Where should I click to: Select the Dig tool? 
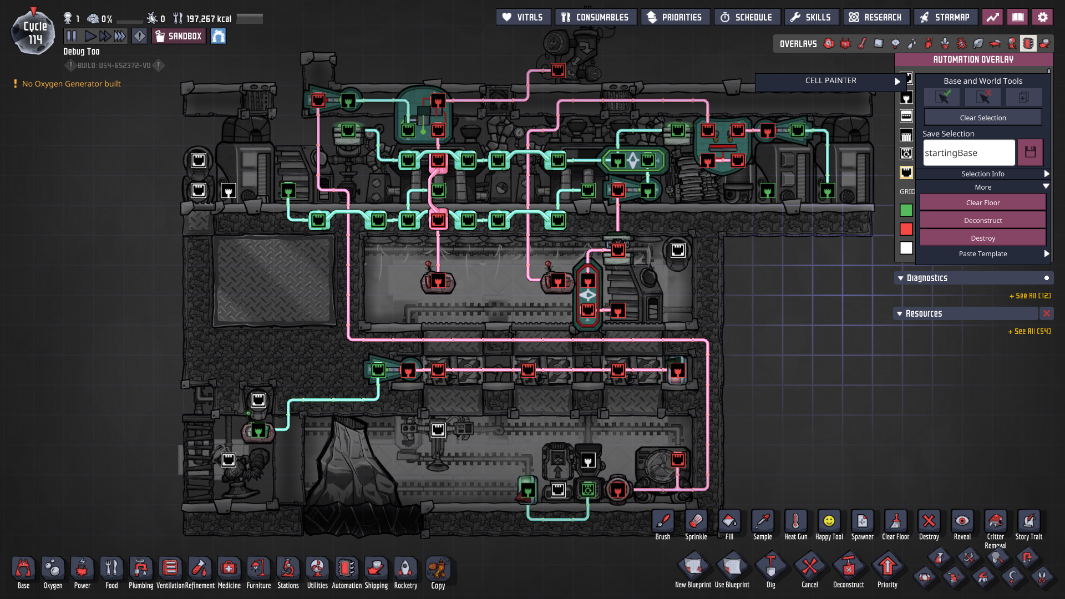770,566
